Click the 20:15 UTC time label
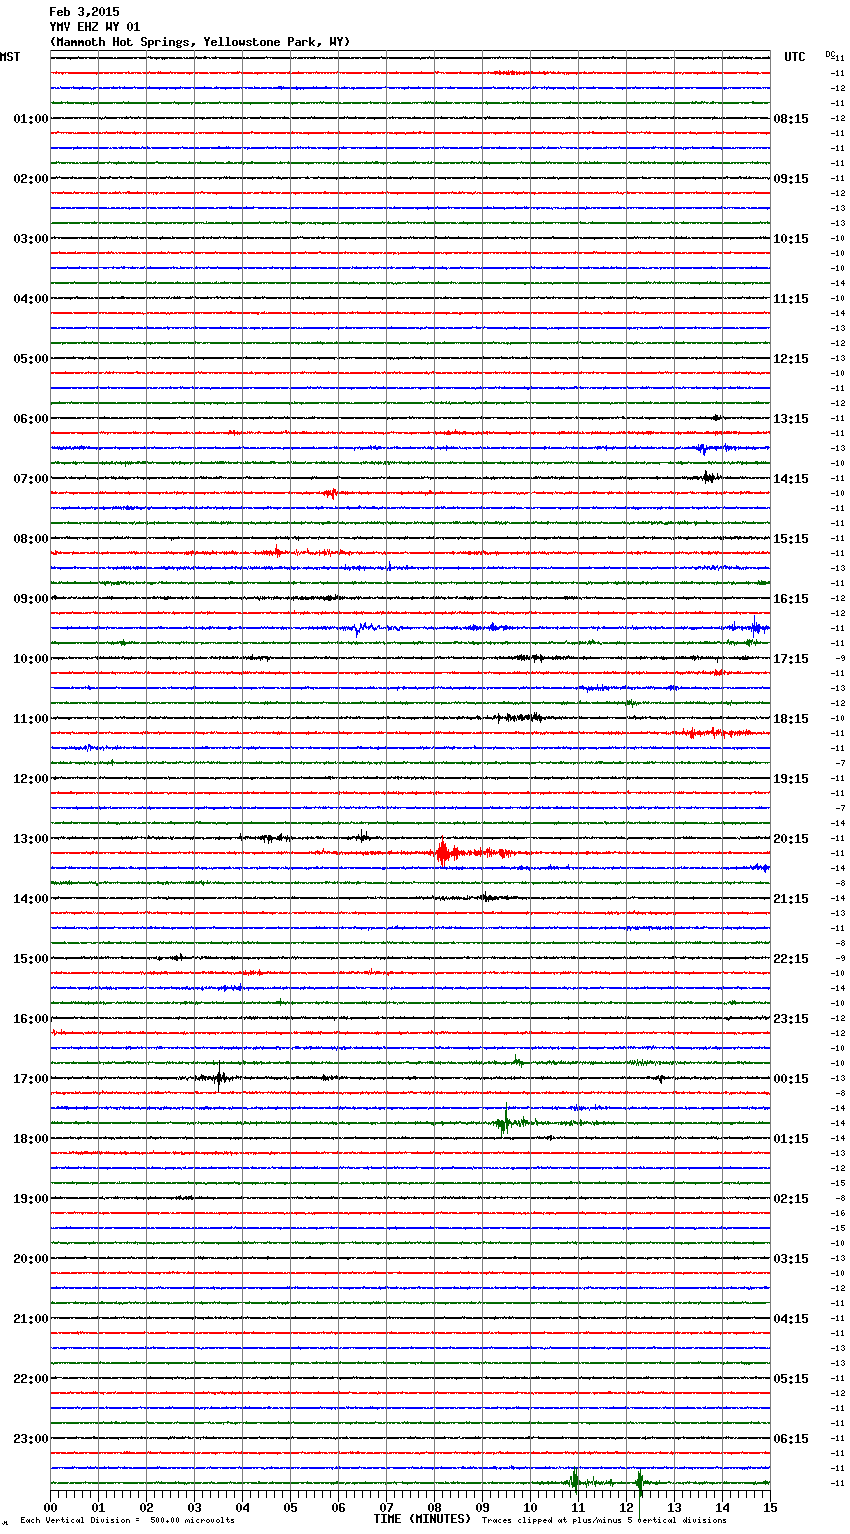 [791, 839]
